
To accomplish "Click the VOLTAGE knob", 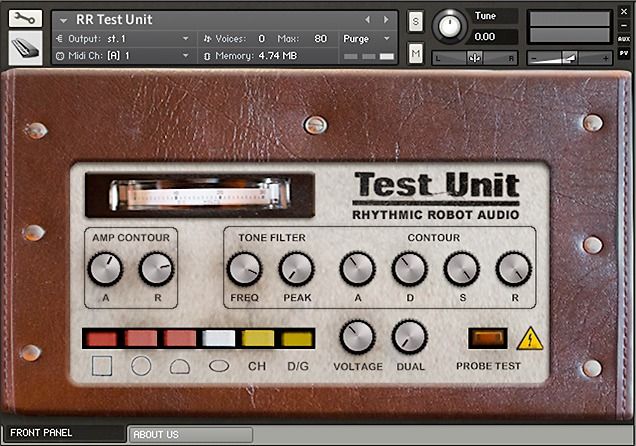I will coord(357,337).
